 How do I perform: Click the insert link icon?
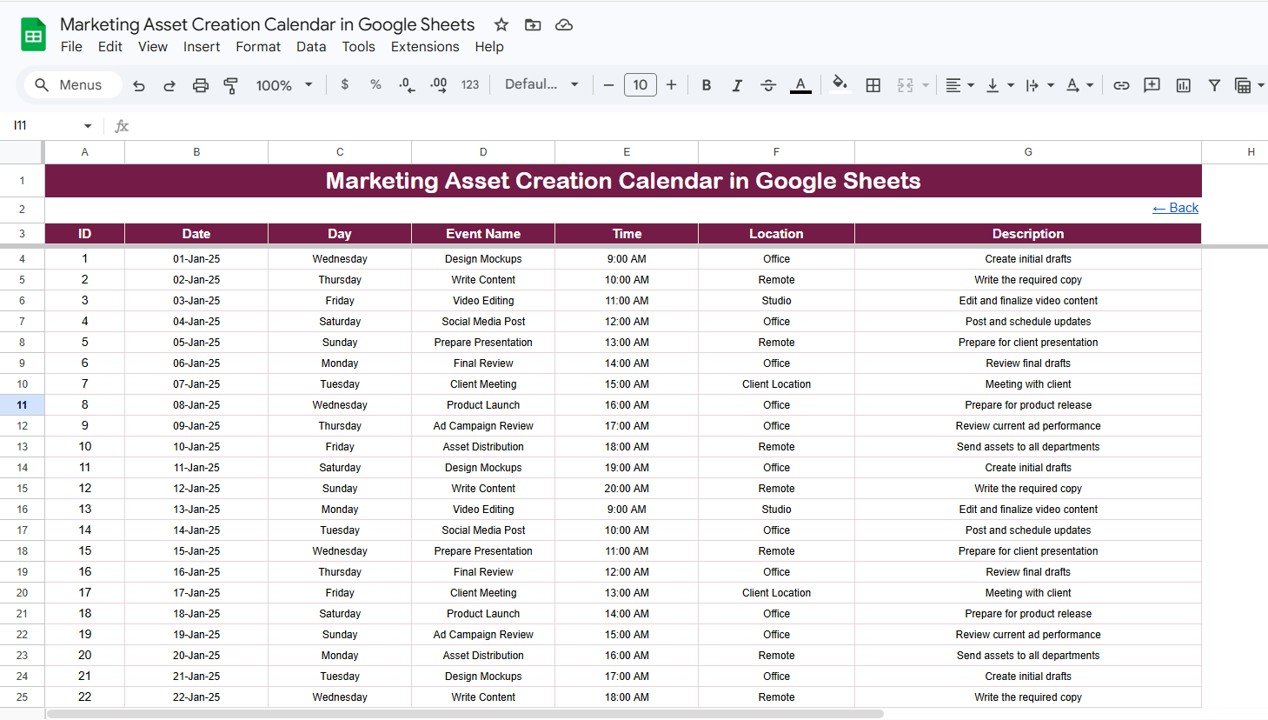pyautogui.click(x=1121, y=85)
